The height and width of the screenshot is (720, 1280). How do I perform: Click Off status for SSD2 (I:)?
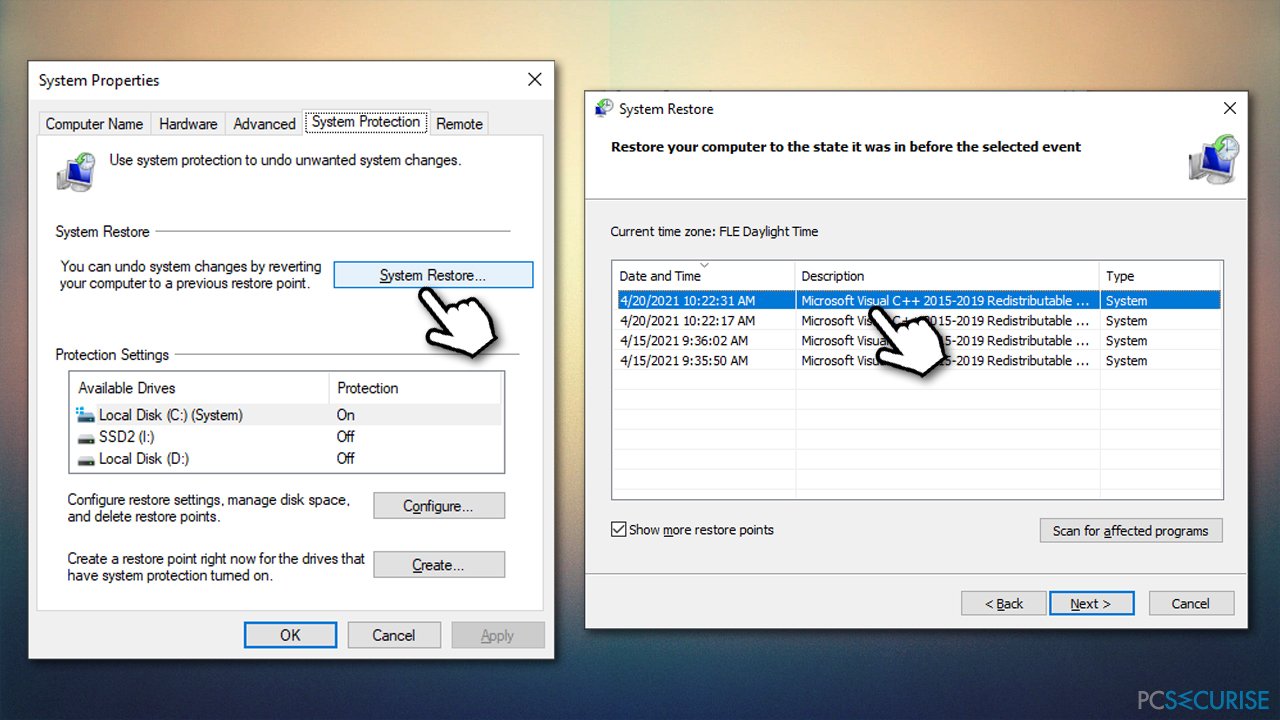click(x=346, y=437)
